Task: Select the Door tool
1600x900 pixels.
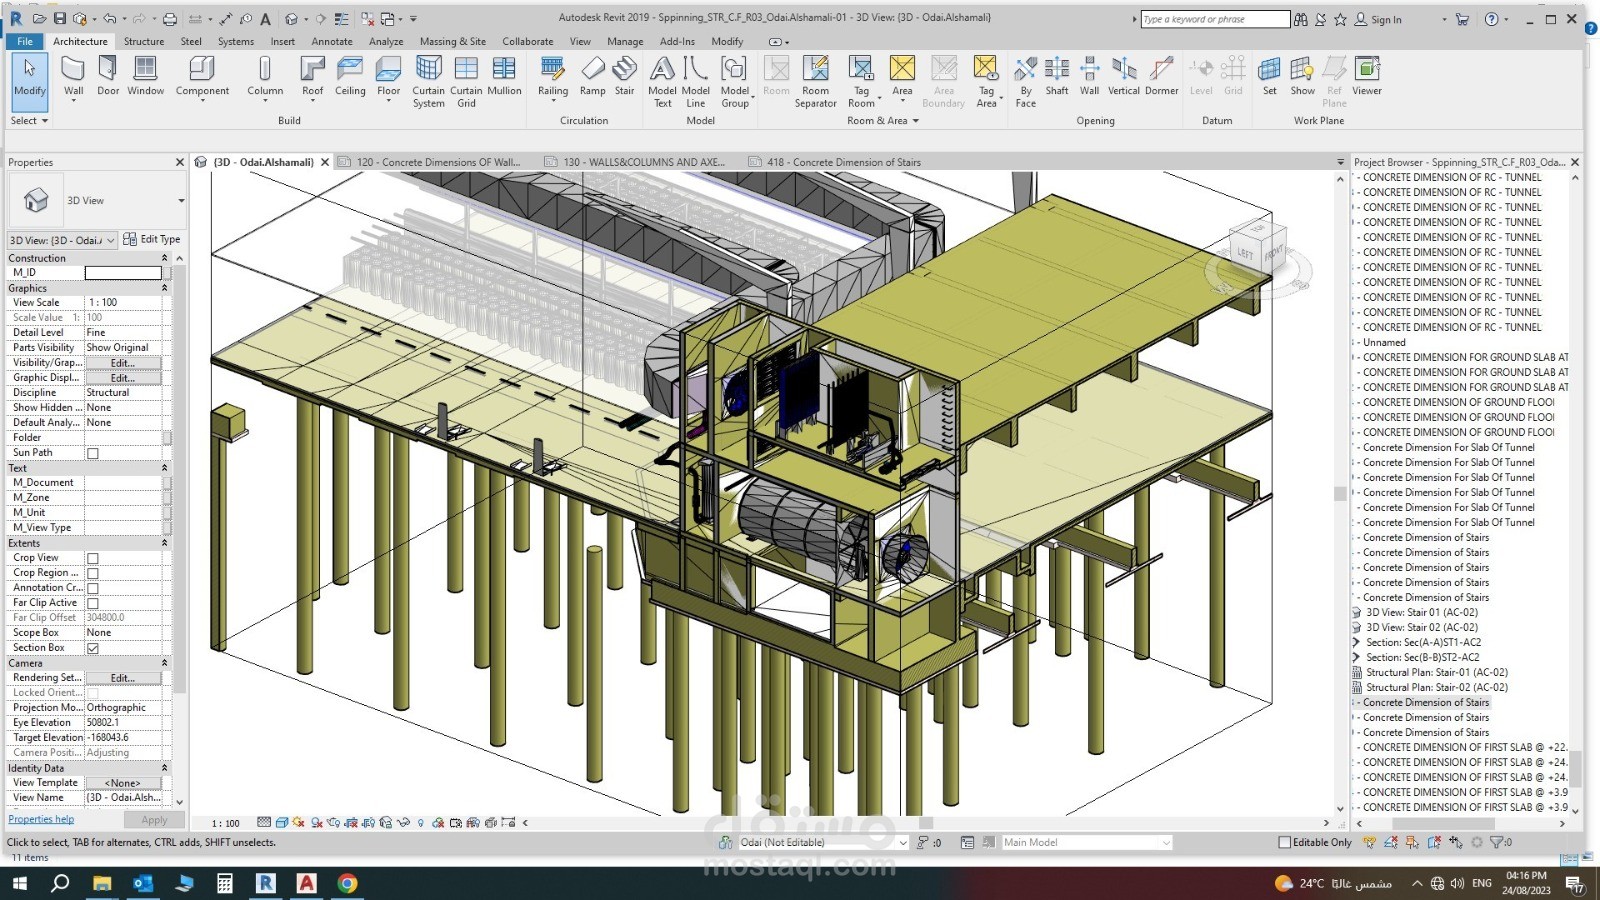Action: pos(108,76)
